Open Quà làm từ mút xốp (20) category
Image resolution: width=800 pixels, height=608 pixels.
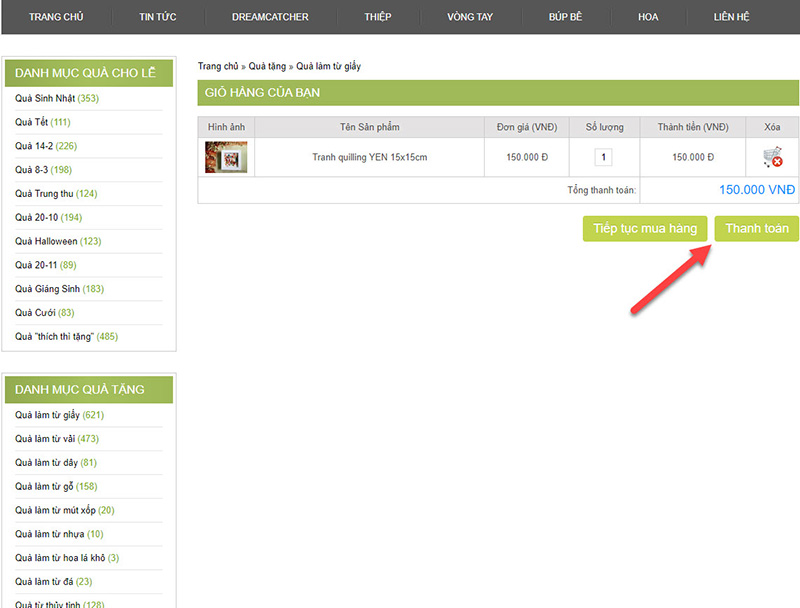64,510
